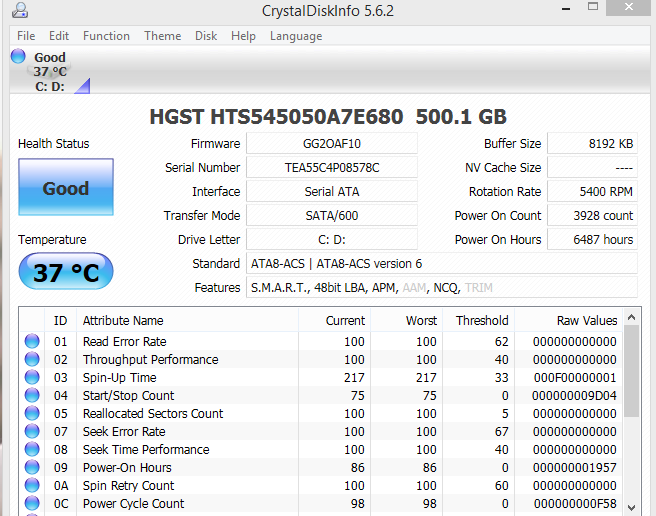The width and height of the screenshot is (656, 516).
Task: Click the Serial Number TEA55C4P08578C field
Action: [x=332, y=168]
